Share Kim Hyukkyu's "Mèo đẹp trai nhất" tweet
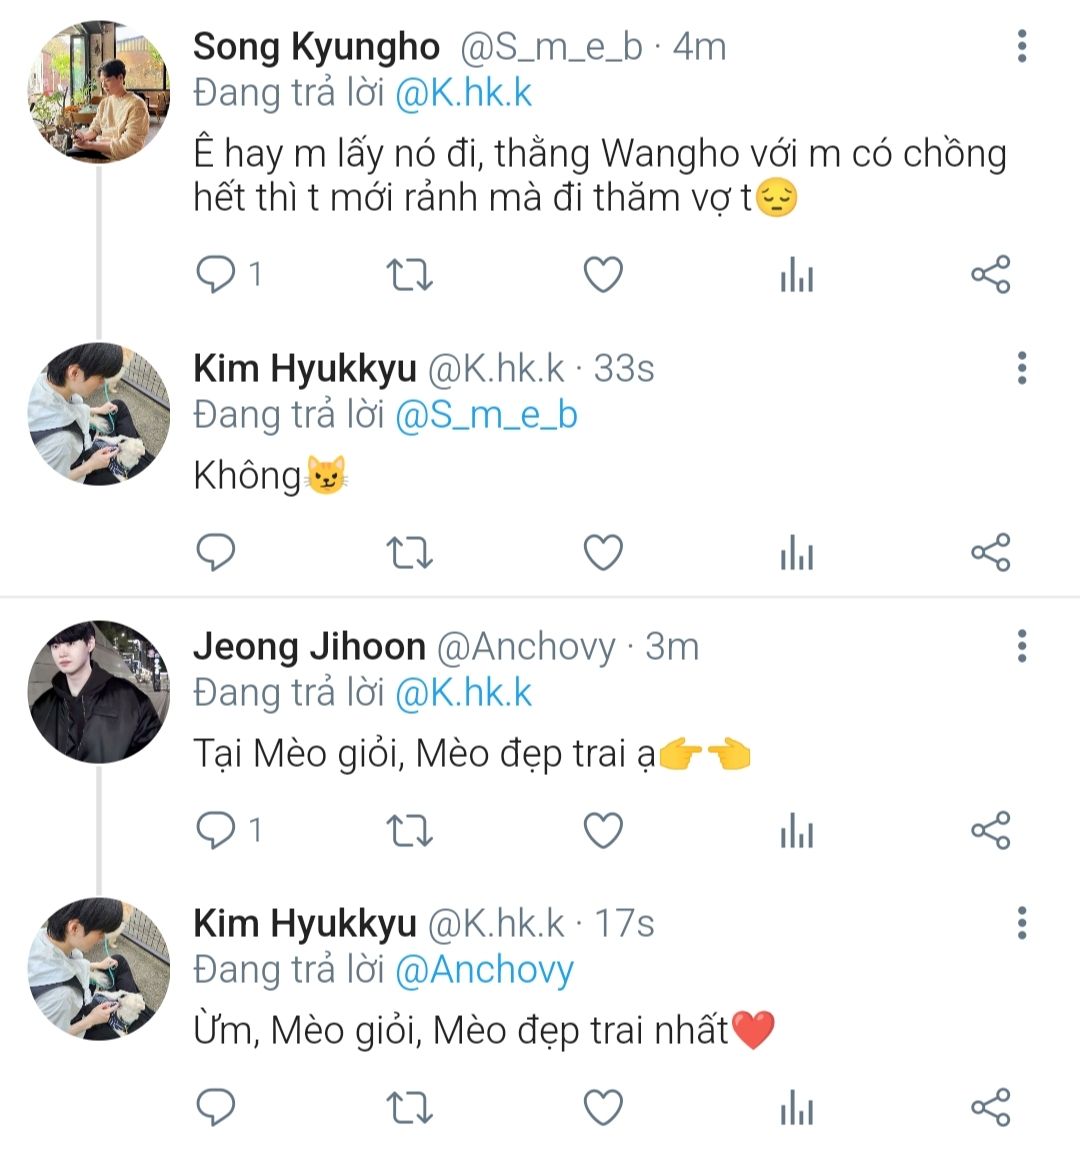The image size is (1080, 1149). 990,1107
